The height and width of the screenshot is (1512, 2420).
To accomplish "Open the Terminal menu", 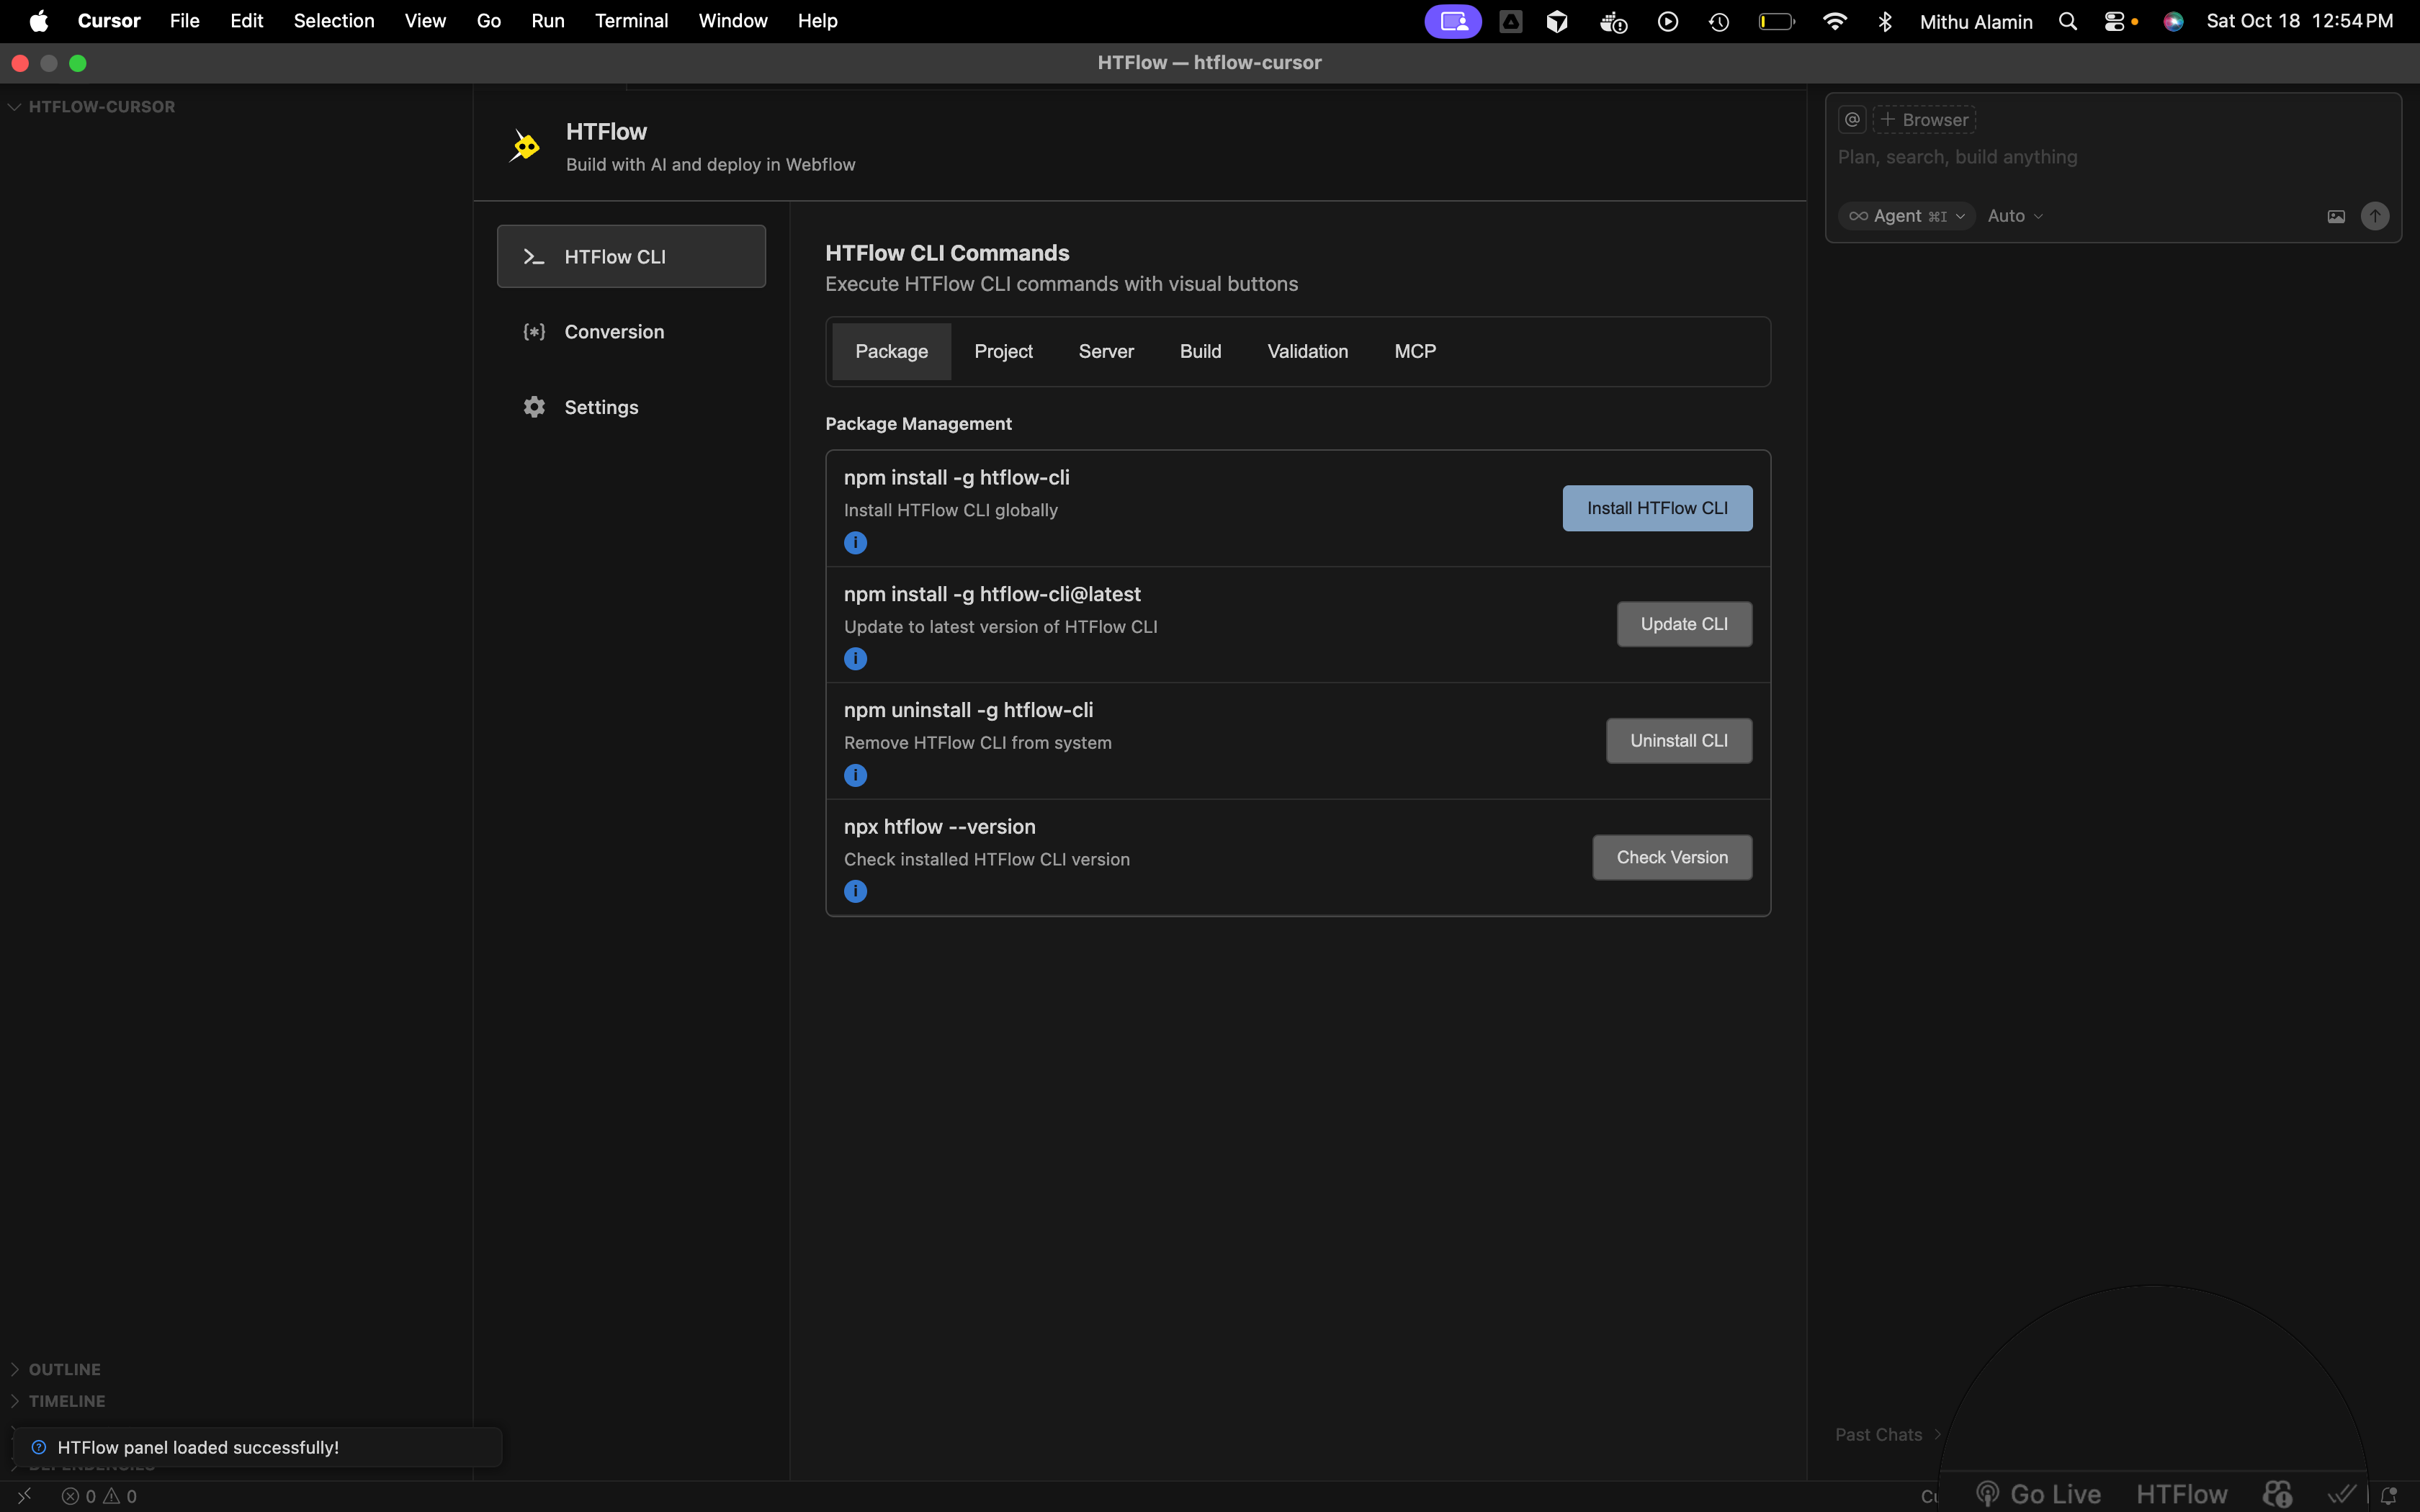I will point(631,20).
